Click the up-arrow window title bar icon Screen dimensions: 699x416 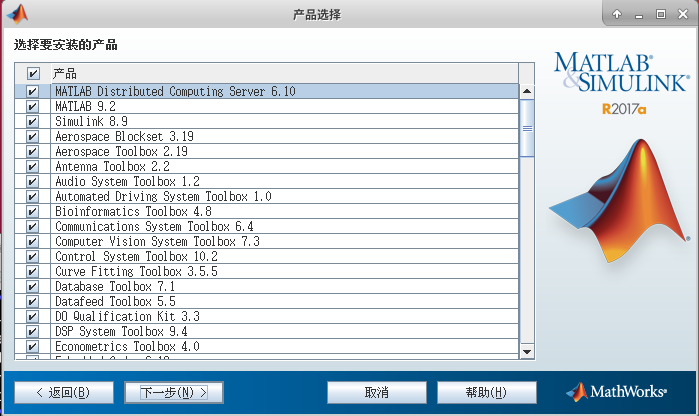617,14
